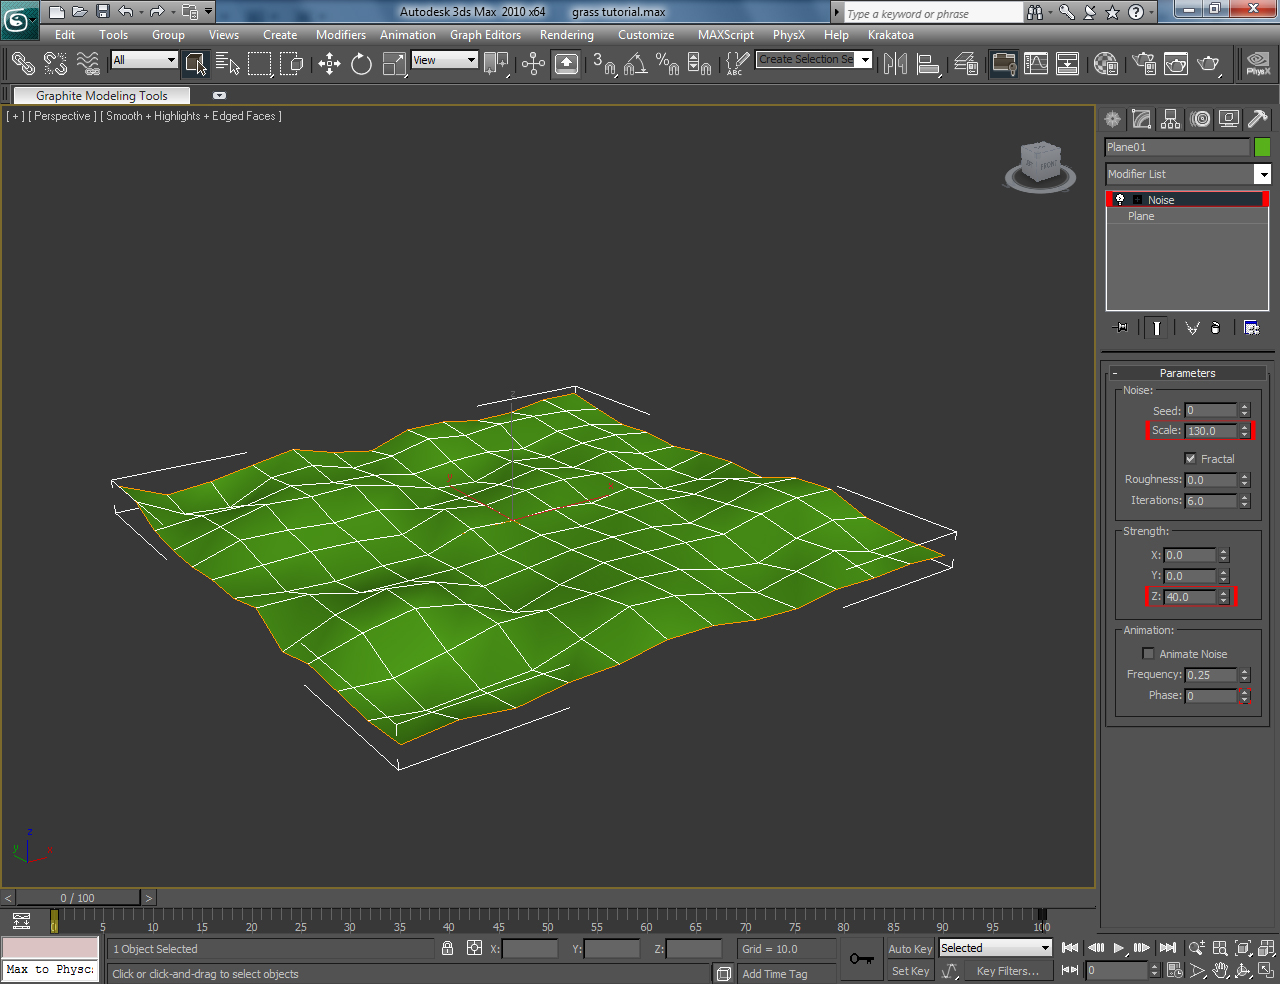
Task: Click the Mirror tool icon
Action: click(x=895, y=63)
